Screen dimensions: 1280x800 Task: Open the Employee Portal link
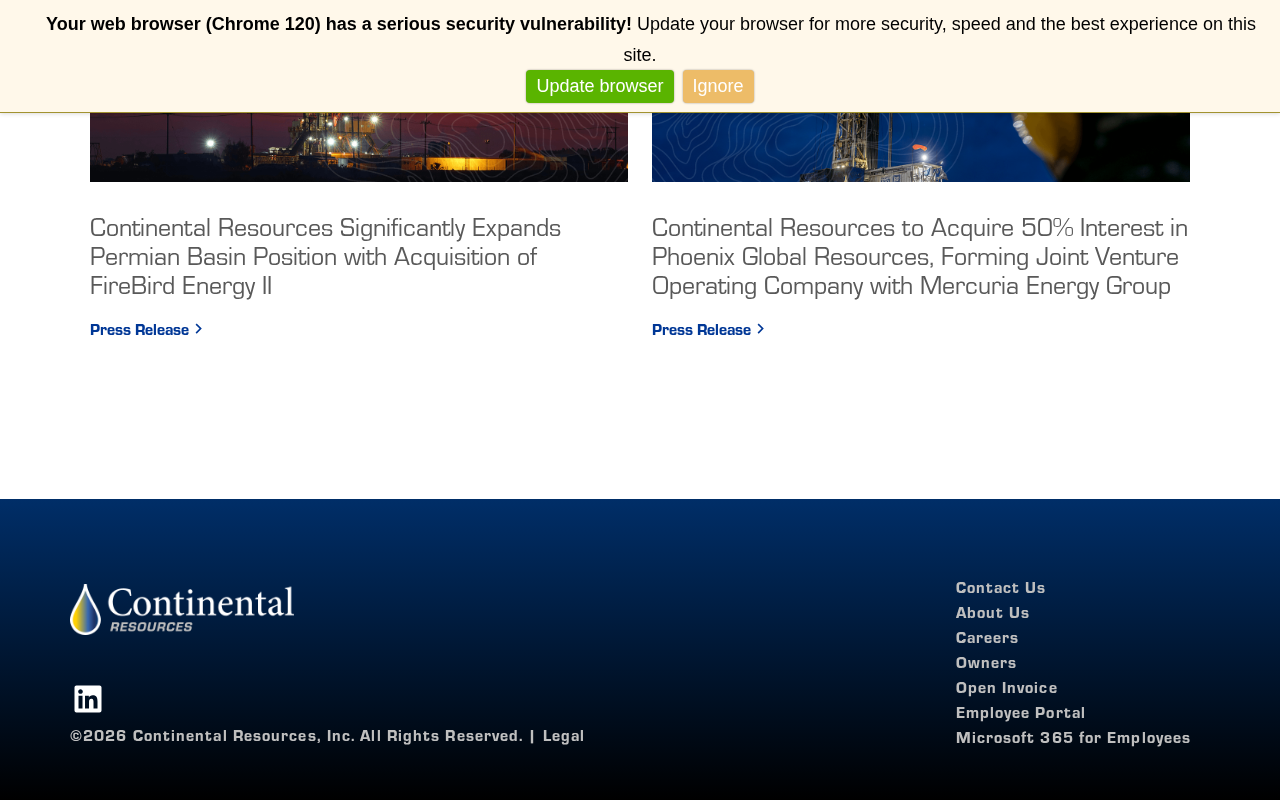(x=1020, y=713)
